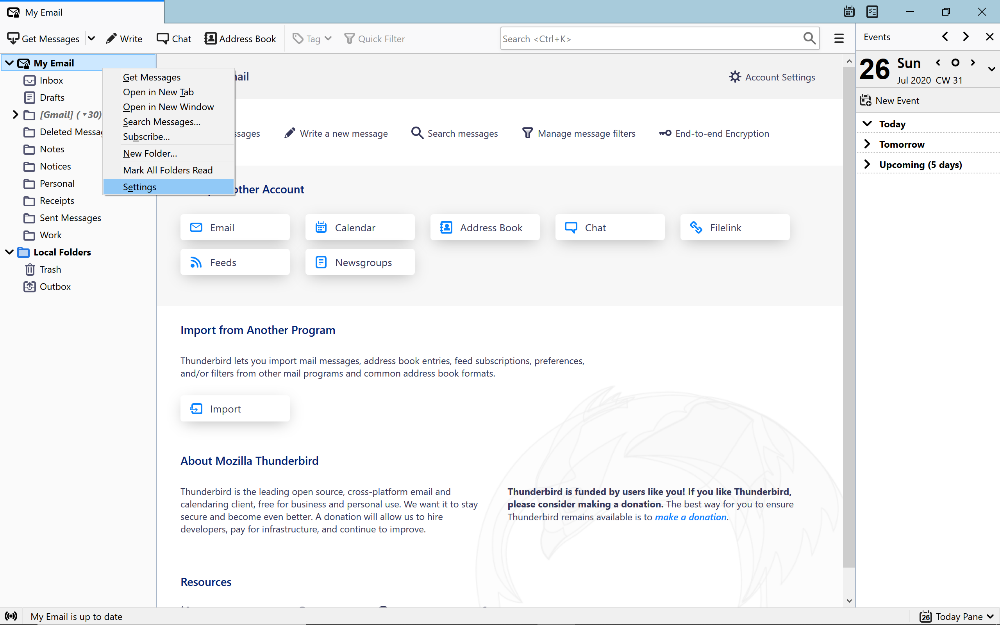
Task: Open the Tag dropdown
Action: click(x=312, y=38)
